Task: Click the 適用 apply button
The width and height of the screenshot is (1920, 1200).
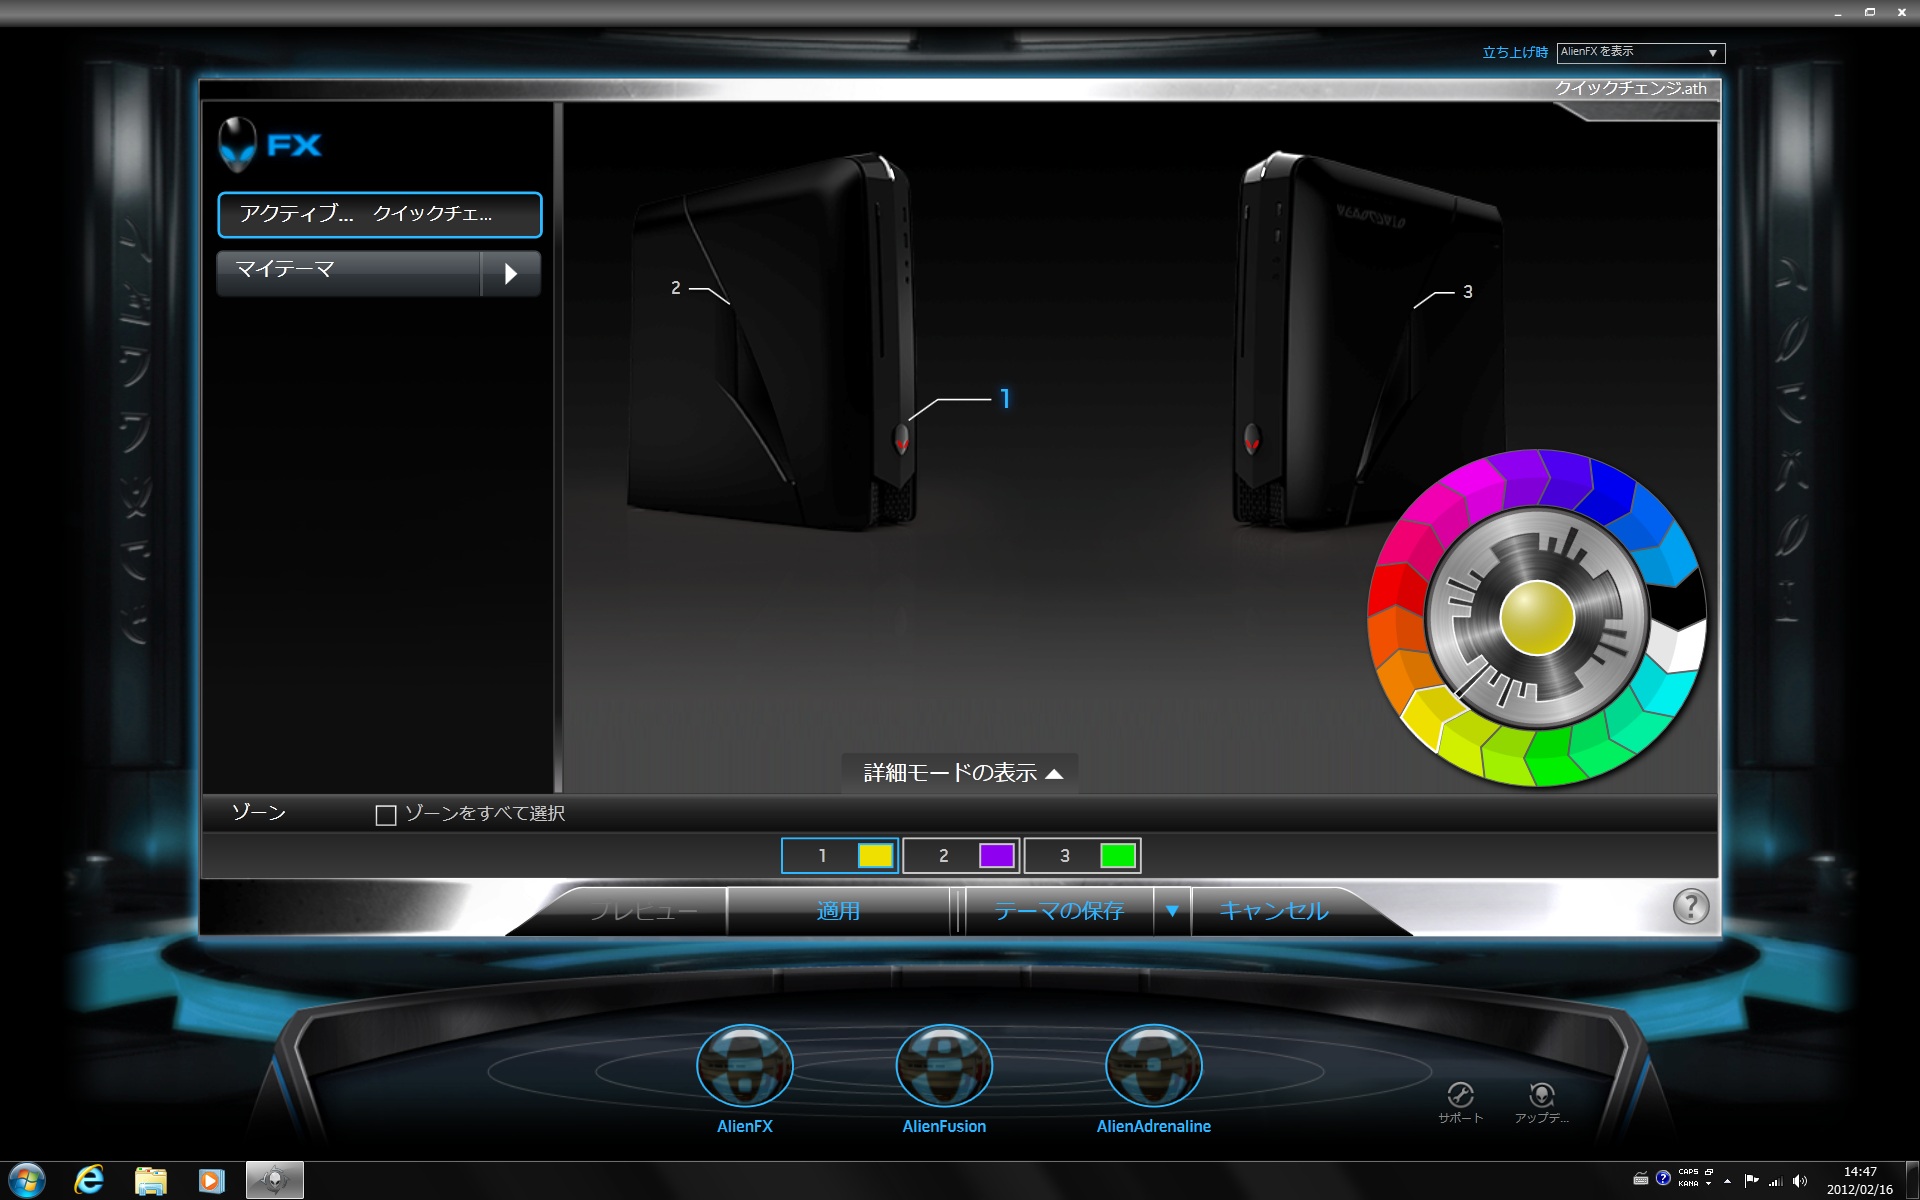Action: [x=838, y=911]
